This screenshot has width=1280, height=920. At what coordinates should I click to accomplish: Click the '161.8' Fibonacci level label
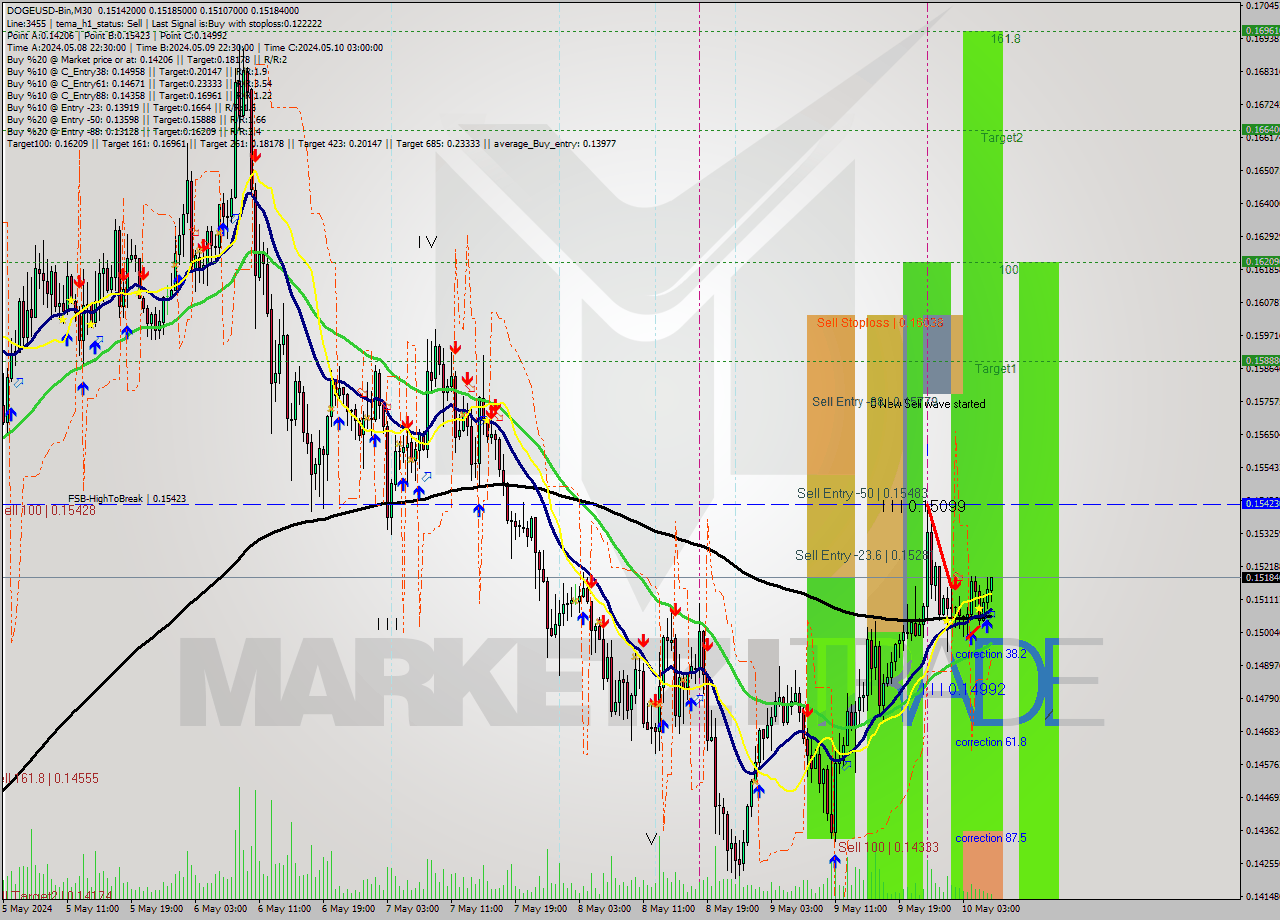tap(1006, 39)
